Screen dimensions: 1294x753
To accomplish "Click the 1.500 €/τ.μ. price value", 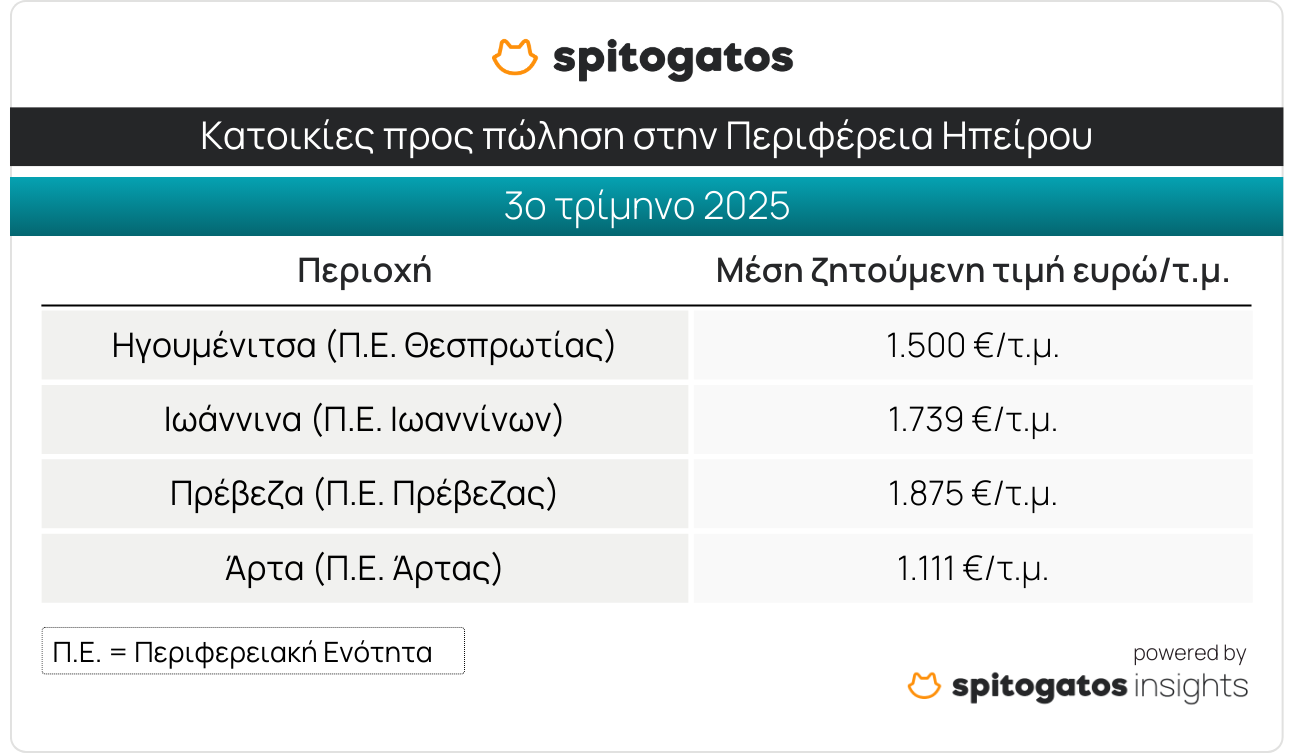I will 972,345.
